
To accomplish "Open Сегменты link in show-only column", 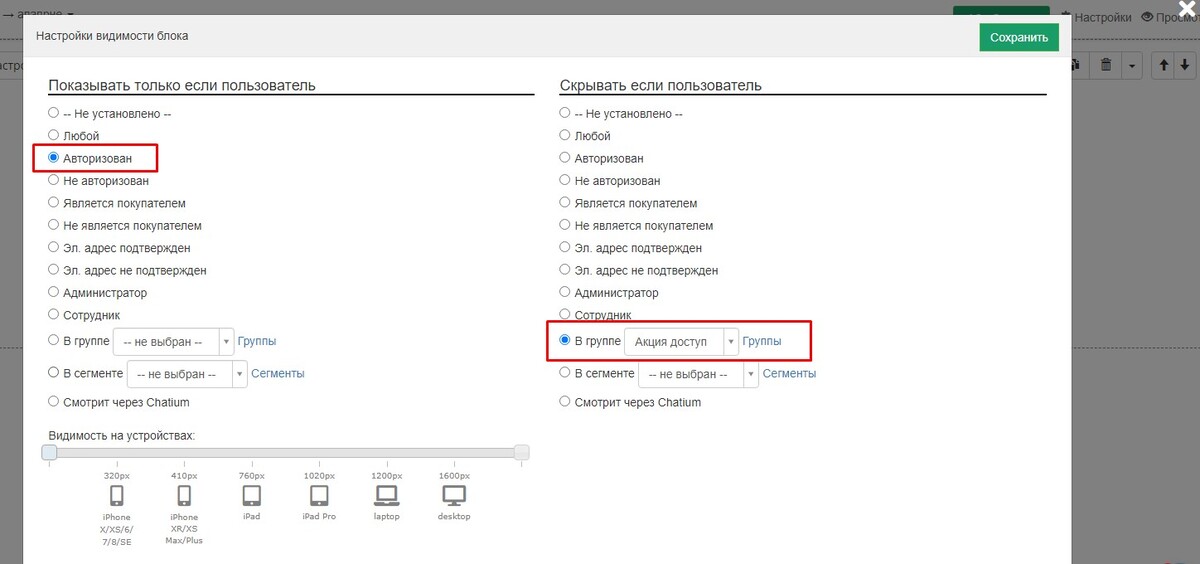I will pos(278,373).
